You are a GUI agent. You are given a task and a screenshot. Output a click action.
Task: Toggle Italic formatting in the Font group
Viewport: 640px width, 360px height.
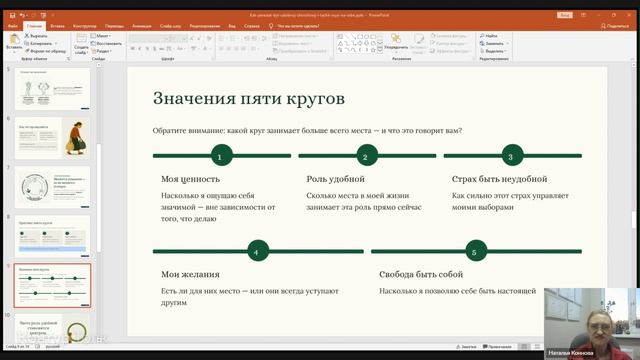click(140, 49)
